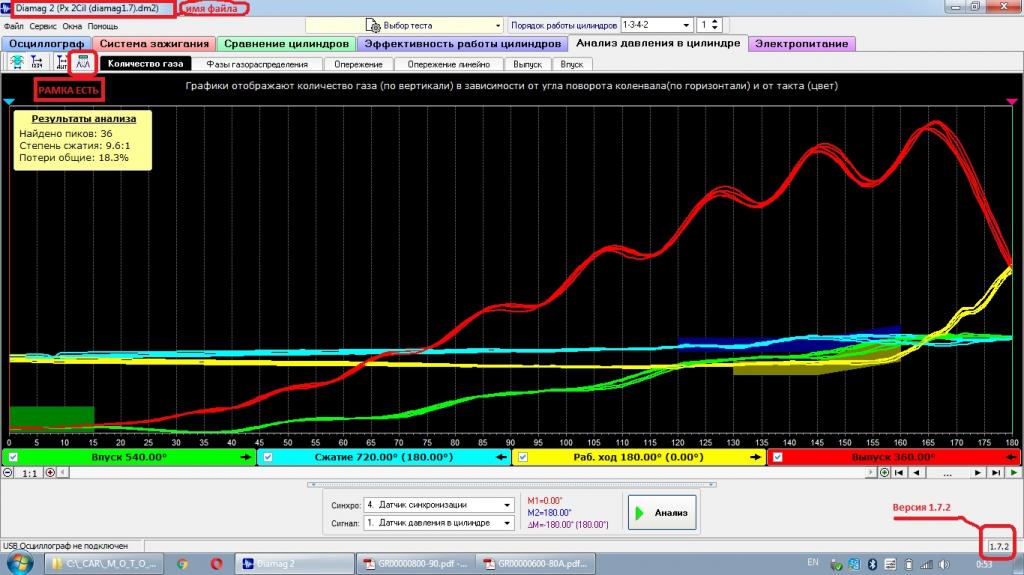Viewport: 1024px width, 575px height.
Task: Switch to the Система зажигания tab
Action: coord(154,44)
